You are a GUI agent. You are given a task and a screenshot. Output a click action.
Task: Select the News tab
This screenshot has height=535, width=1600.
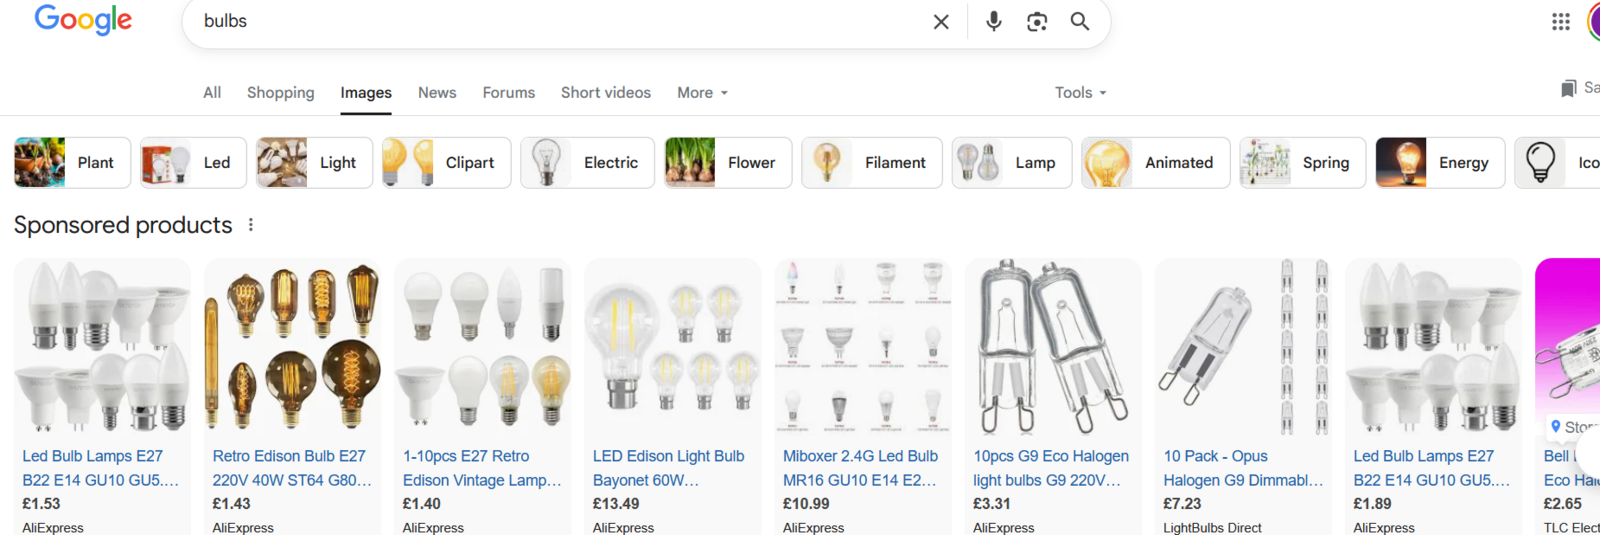(x=437, y=93)
